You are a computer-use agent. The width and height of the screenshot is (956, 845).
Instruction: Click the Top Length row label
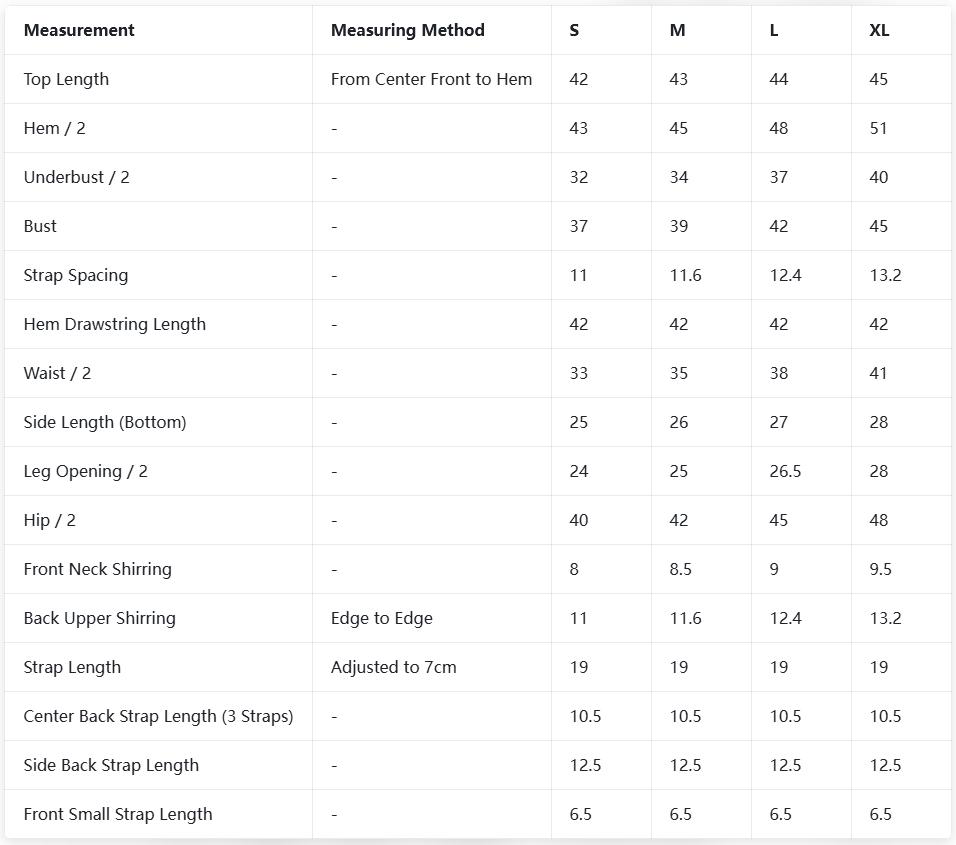[66, 79]
